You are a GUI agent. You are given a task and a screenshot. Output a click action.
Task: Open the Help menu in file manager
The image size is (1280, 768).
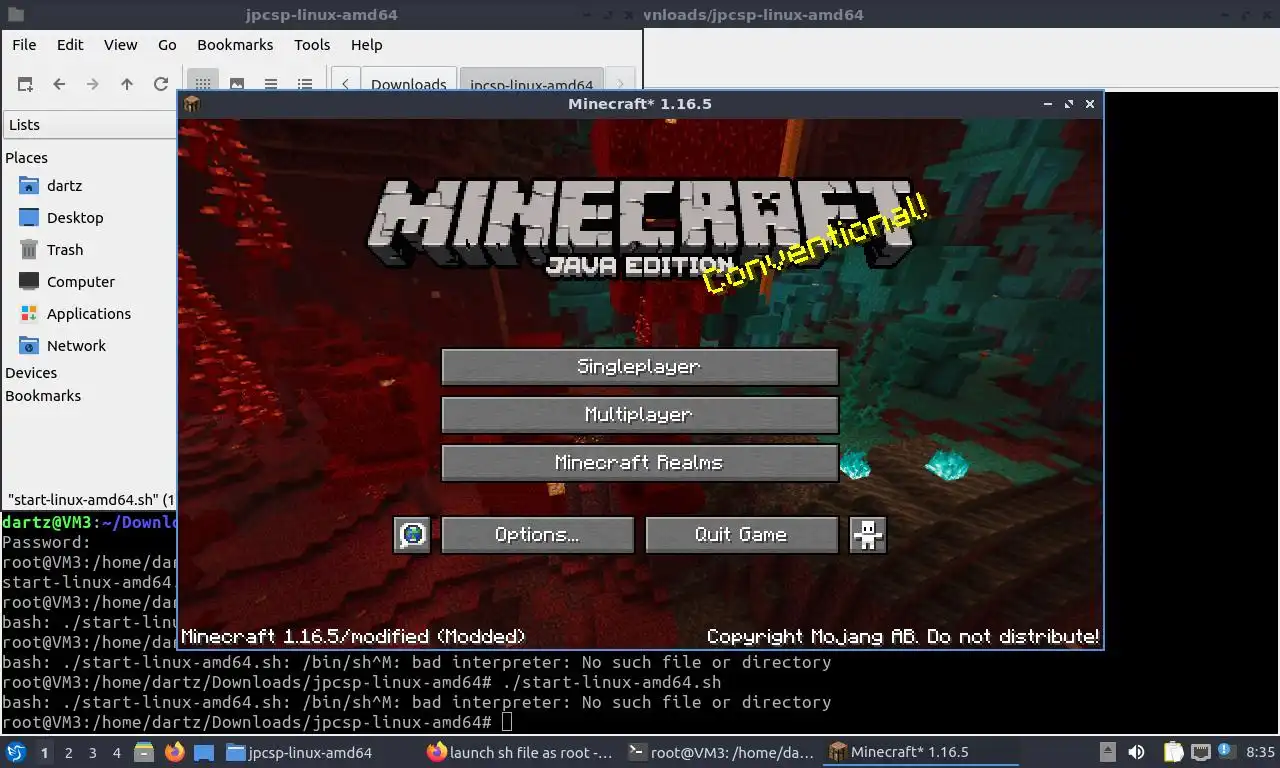click(366, 45)
